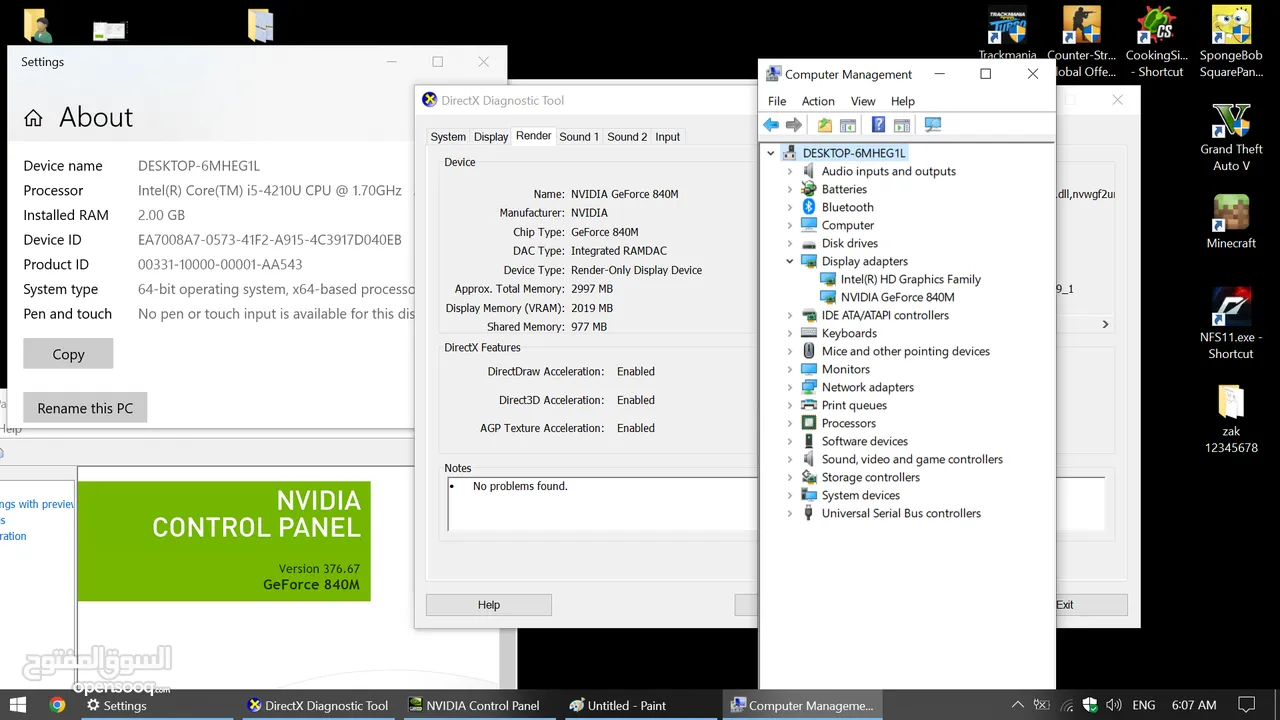Screen dimensions: 1280x720
Task: Select Mice and other pointing devices
Action: pos(905,351)
